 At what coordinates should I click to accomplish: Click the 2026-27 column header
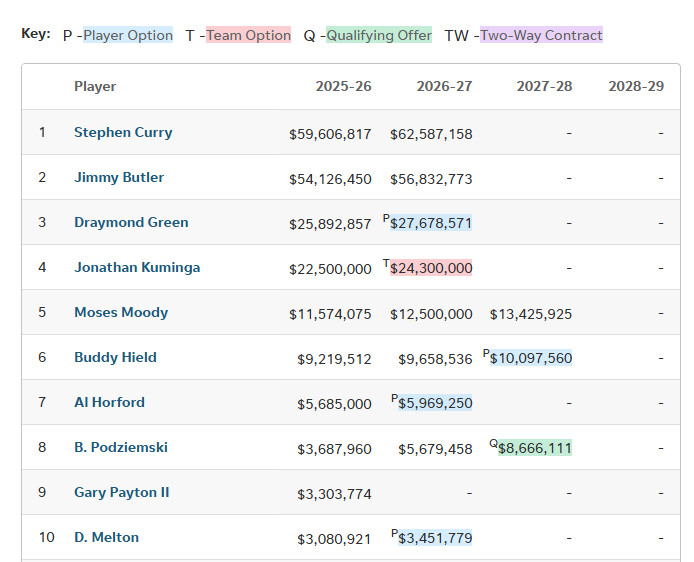pos(444,86)
